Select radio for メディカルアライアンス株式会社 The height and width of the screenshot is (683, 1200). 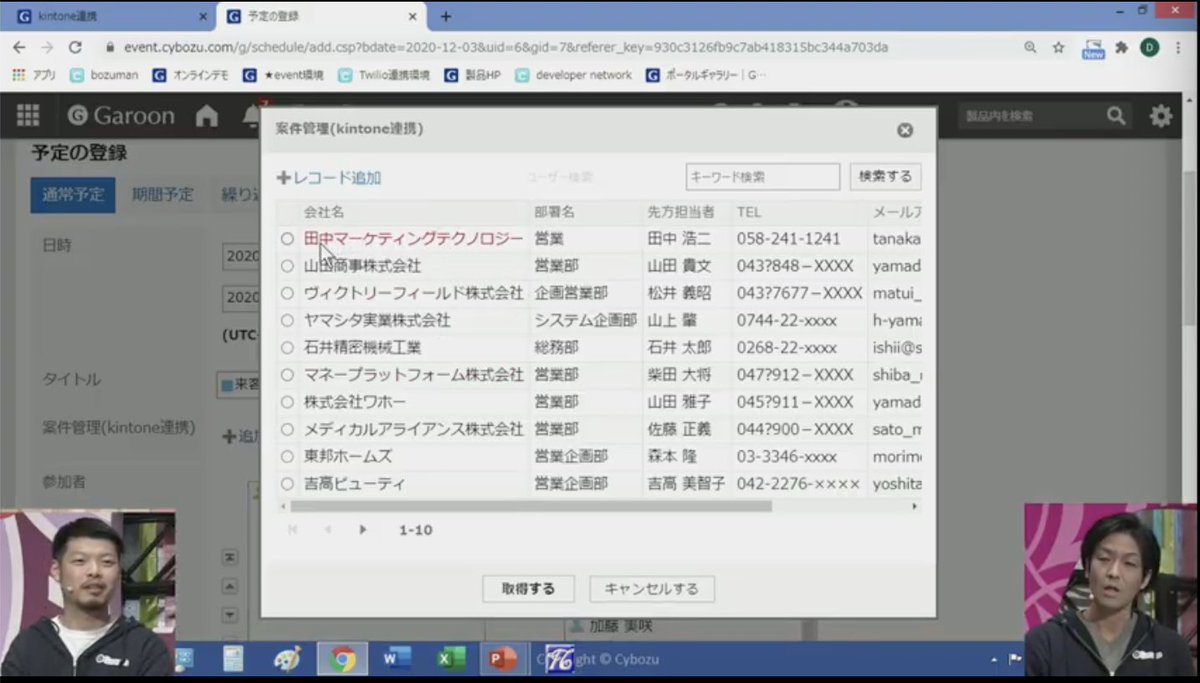pyautogui.click(x=287, y=429)
